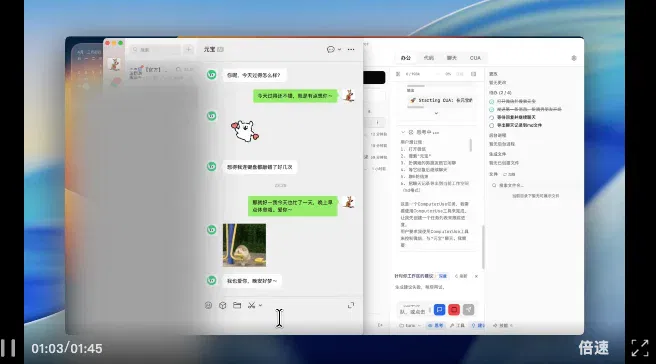Click the card icon next to 元宝 title

pyautogui.click(x=220, y=49)
